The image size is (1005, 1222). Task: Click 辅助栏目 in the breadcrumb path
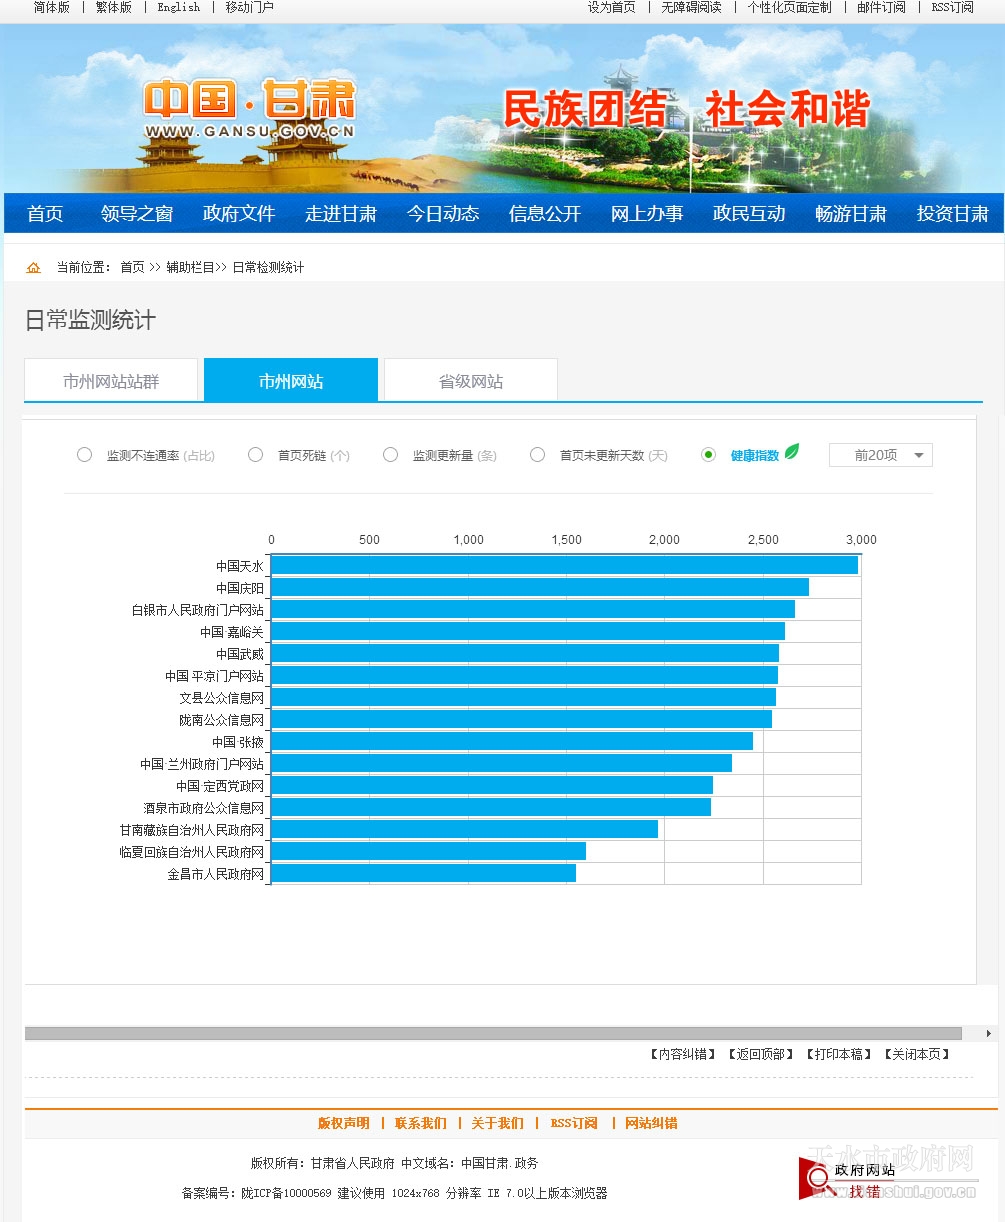(190, 268)
